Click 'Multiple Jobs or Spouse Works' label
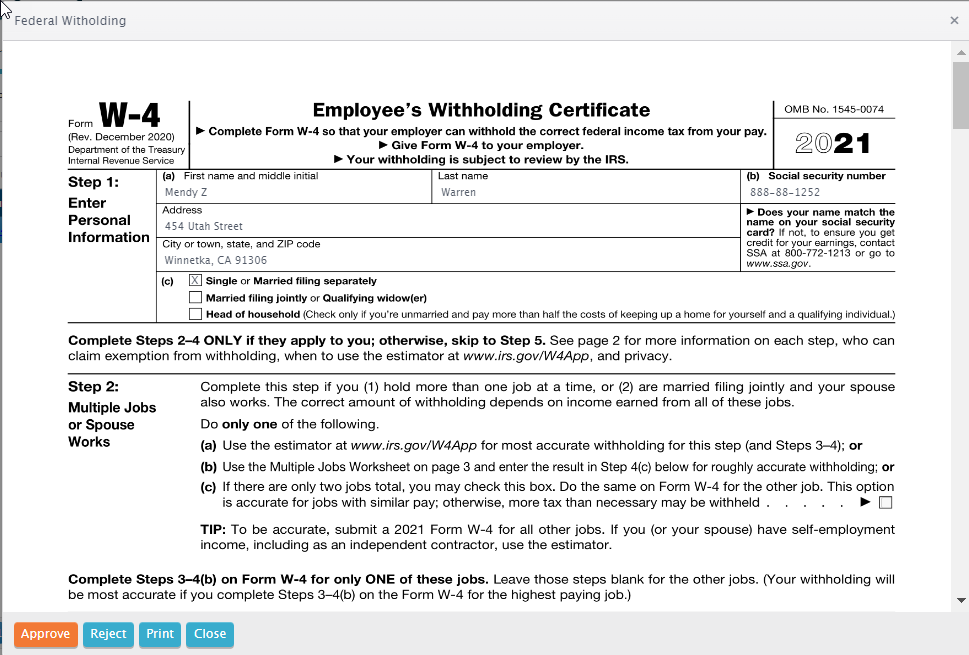This screenshot has width=969, height=655. pyautogui.click(x=112, y=425)
